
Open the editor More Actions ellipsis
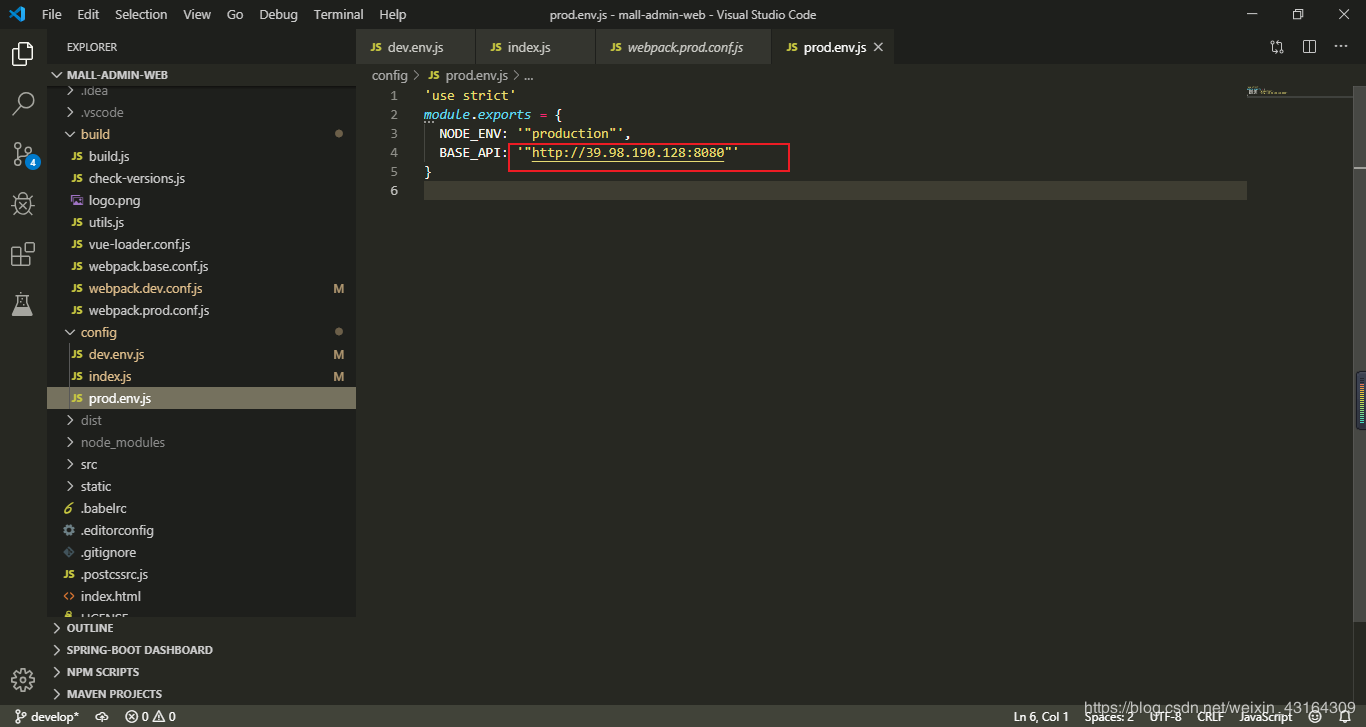[1341, 47]
